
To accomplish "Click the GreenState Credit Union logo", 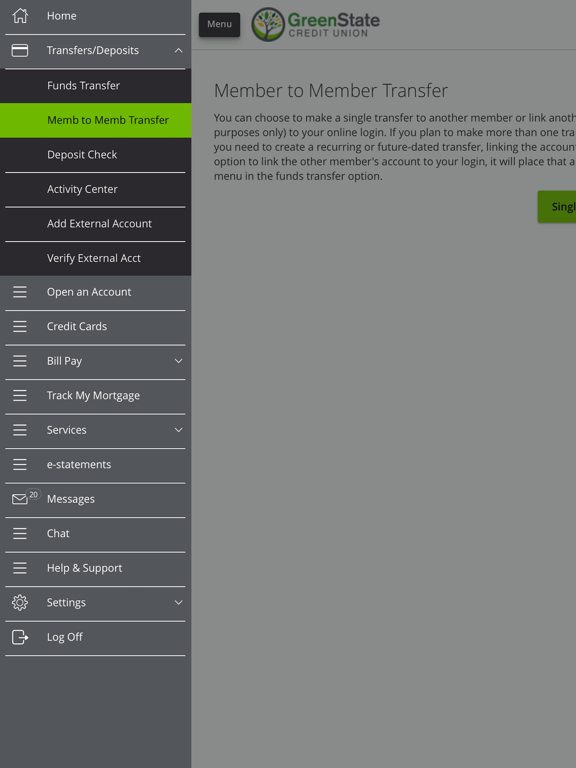I will (x=315, y=24).
